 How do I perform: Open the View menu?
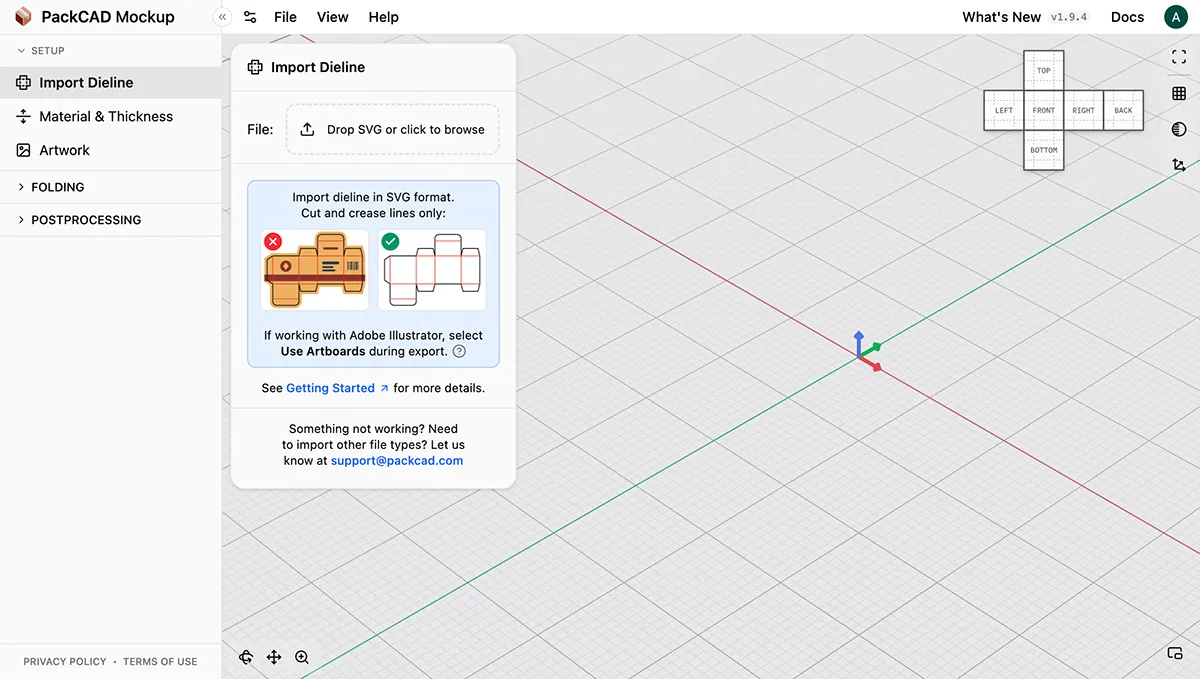tap(332, 17)
